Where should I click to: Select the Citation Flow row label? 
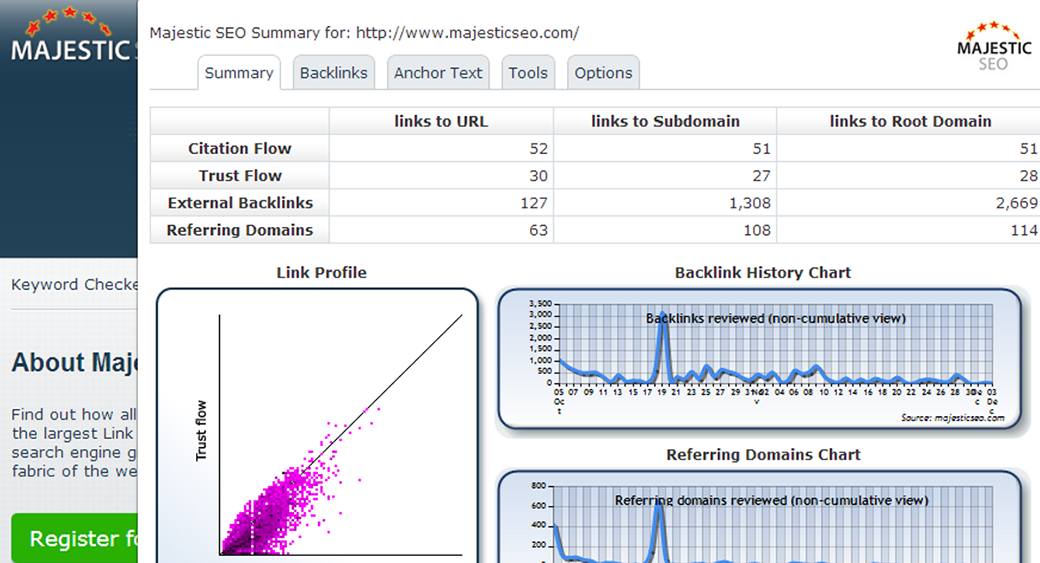tap(240, 149)
